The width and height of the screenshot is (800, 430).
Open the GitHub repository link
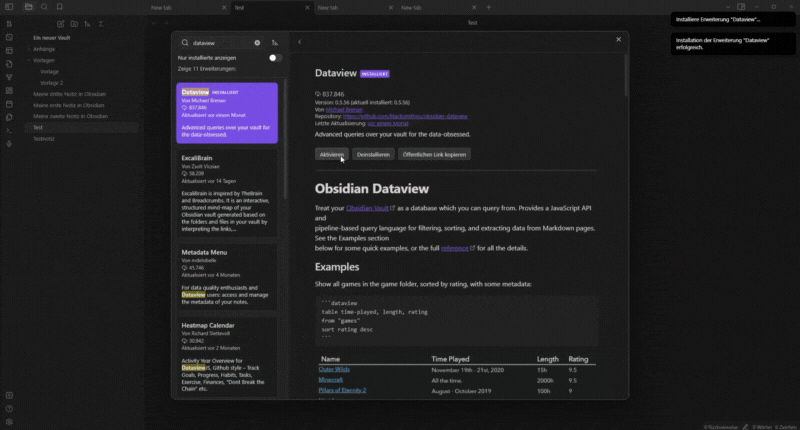[405, 116]
